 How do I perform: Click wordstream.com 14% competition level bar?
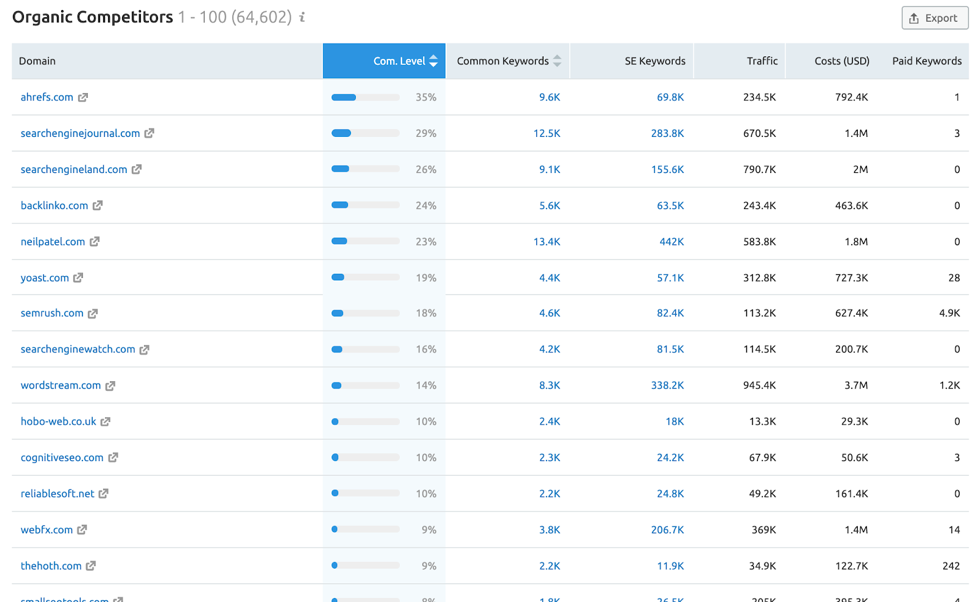tap(365, 386)
